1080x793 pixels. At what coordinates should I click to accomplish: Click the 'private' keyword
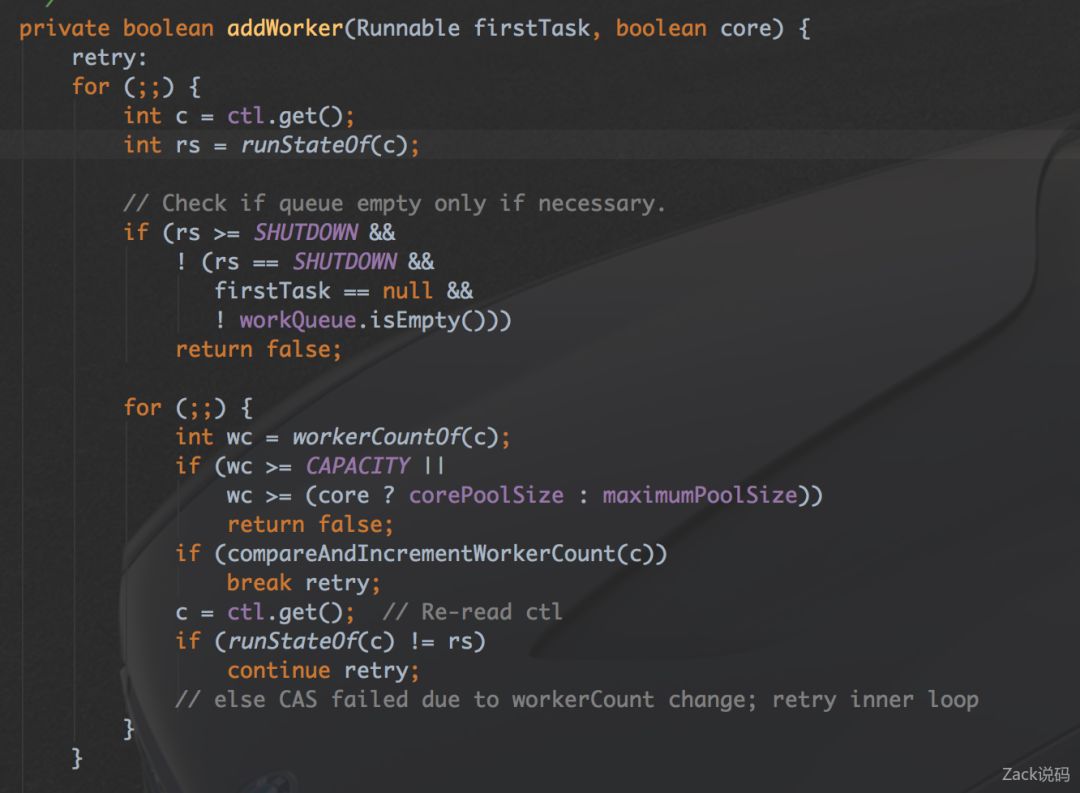coord(64,28)
